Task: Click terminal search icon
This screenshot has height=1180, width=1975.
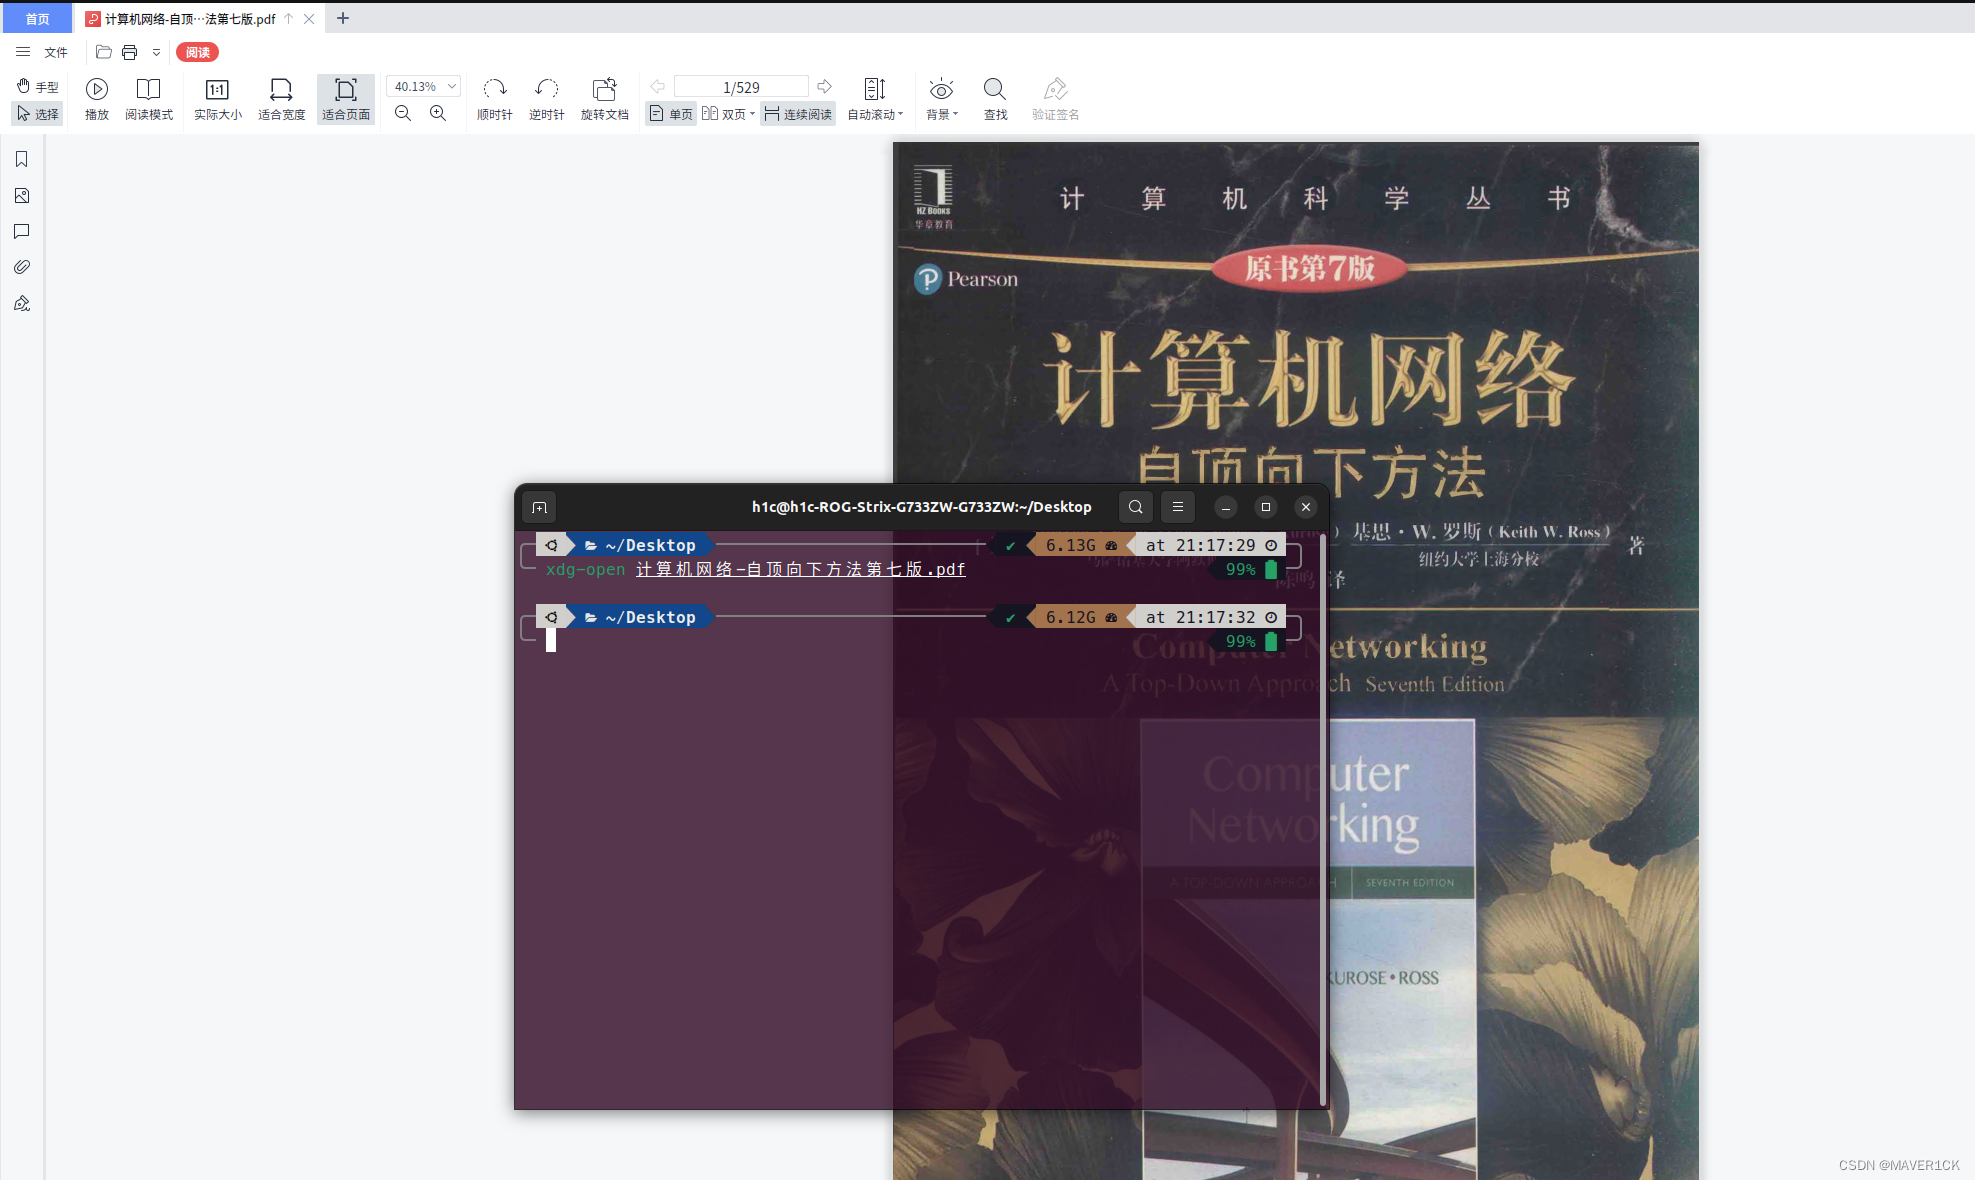Action: click(1136, 507)
